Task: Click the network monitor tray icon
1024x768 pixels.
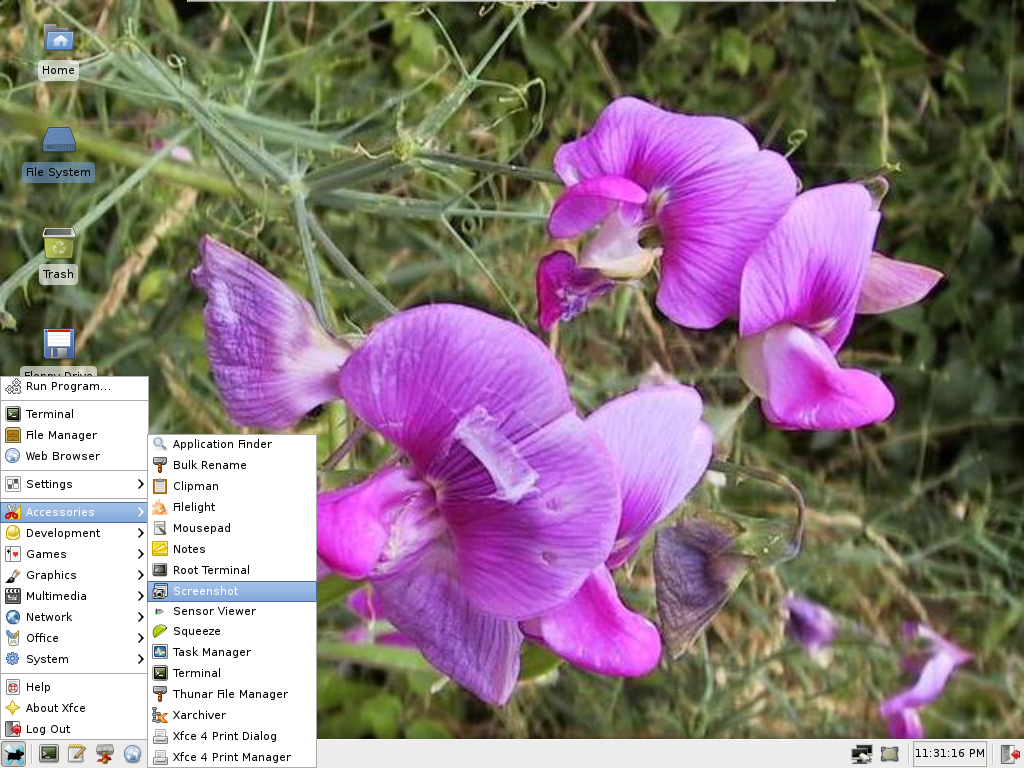Action: click(x=861, y=754)
